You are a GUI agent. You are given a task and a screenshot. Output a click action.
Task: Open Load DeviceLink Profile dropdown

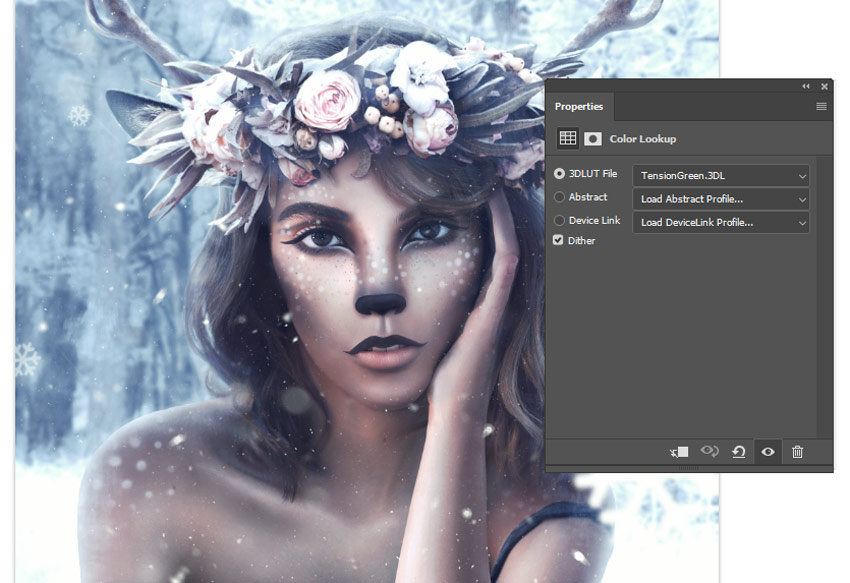tap(721, 222)
